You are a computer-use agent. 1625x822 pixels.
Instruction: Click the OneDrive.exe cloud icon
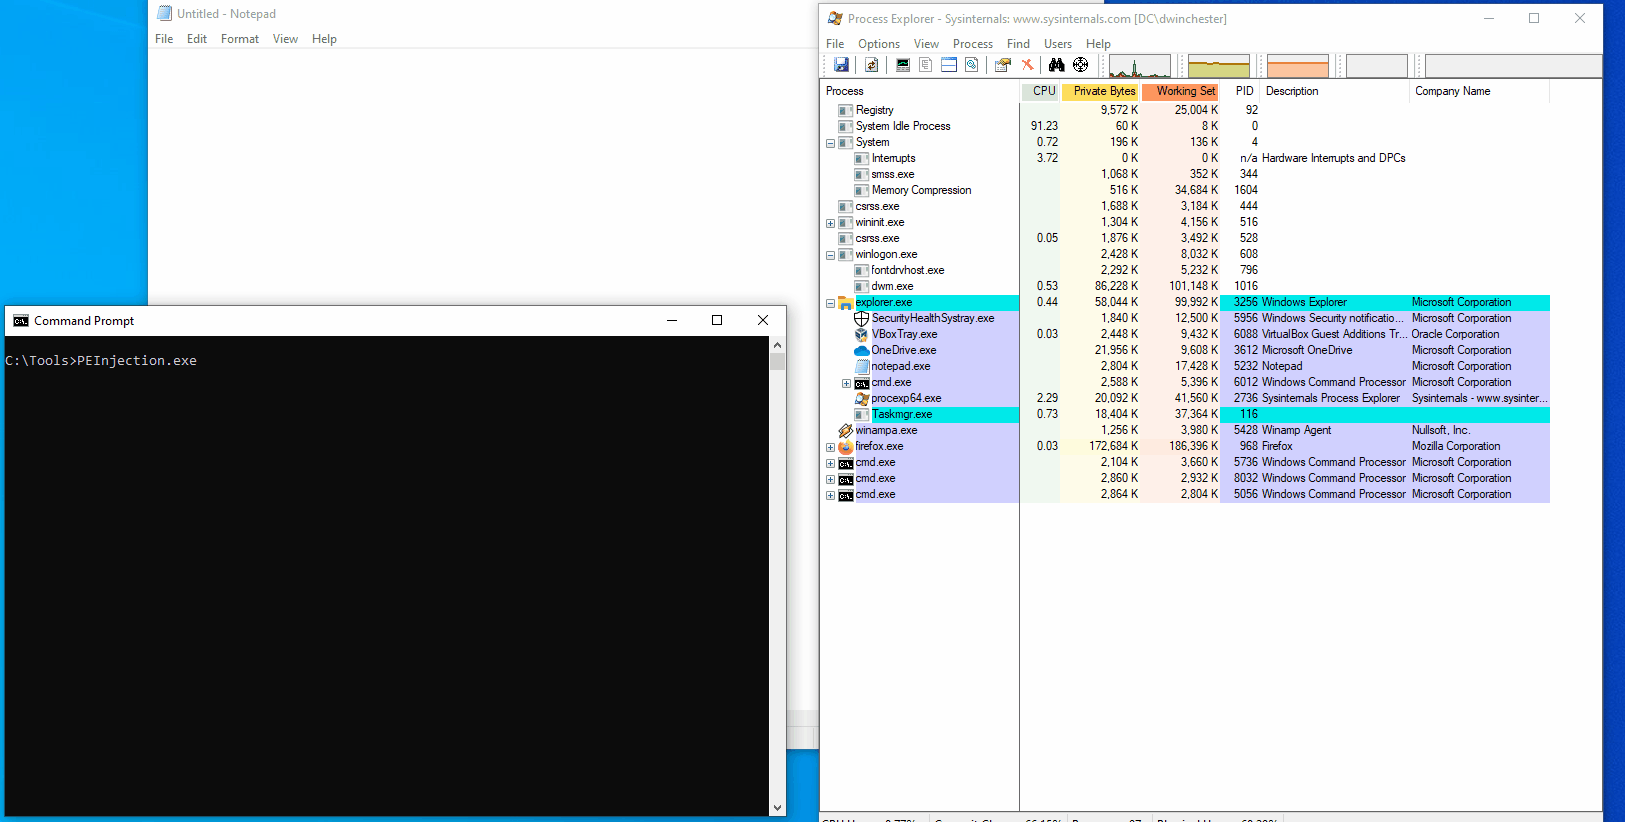pyautogui.click(x=861, y=350)
